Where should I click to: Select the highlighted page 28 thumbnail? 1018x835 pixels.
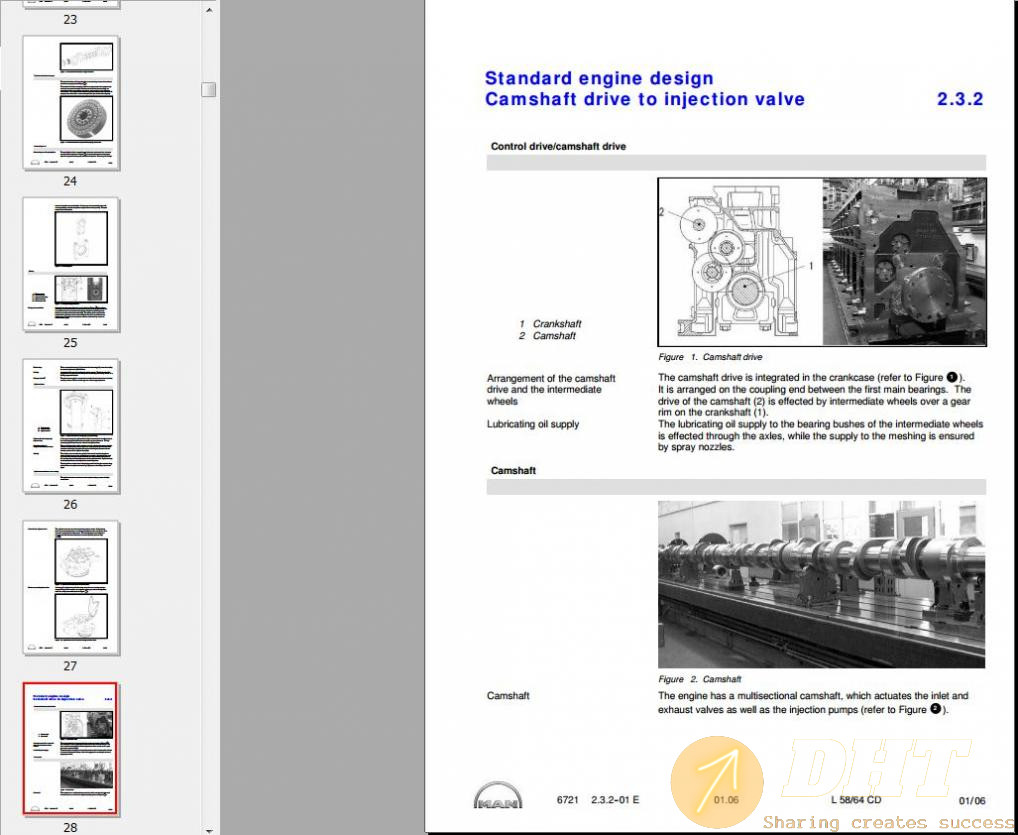70,748
